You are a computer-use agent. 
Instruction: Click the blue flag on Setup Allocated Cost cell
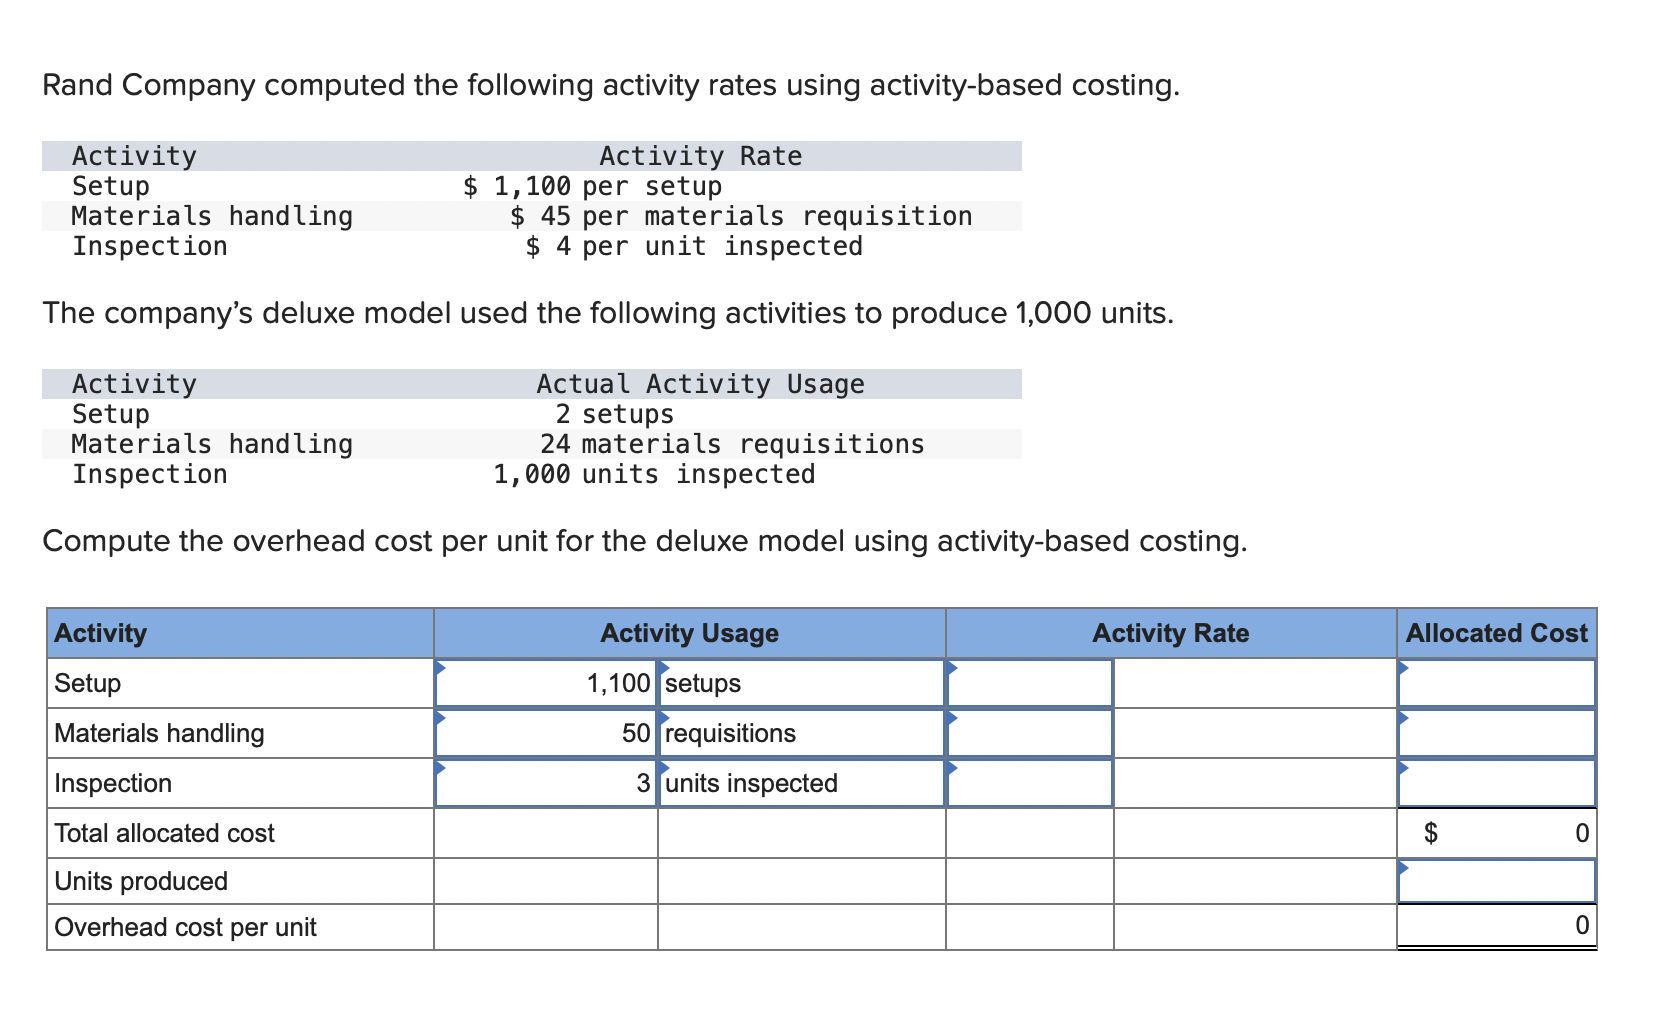click(x=1406, y=669)
